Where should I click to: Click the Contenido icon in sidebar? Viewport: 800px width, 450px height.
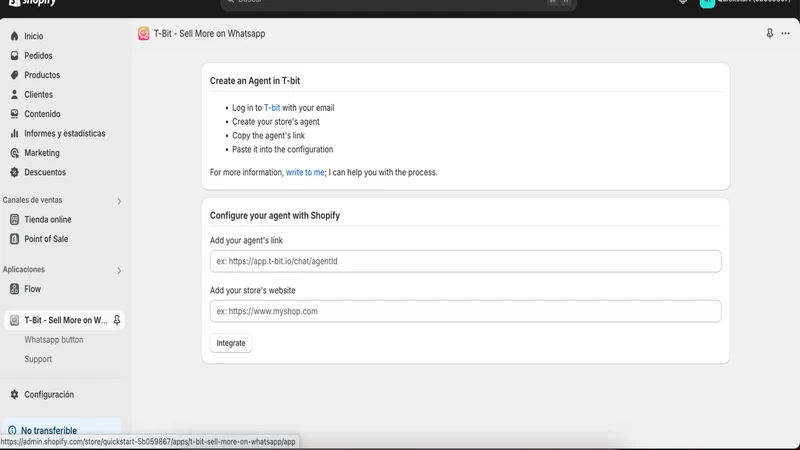coord(14,114)
